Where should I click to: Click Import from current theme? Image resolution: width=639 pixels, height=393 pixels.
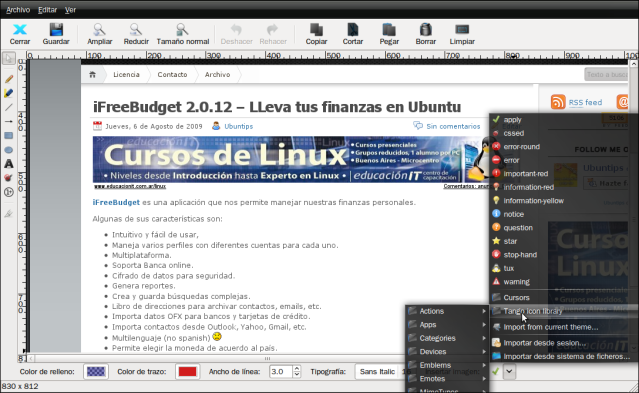[564, 327]
